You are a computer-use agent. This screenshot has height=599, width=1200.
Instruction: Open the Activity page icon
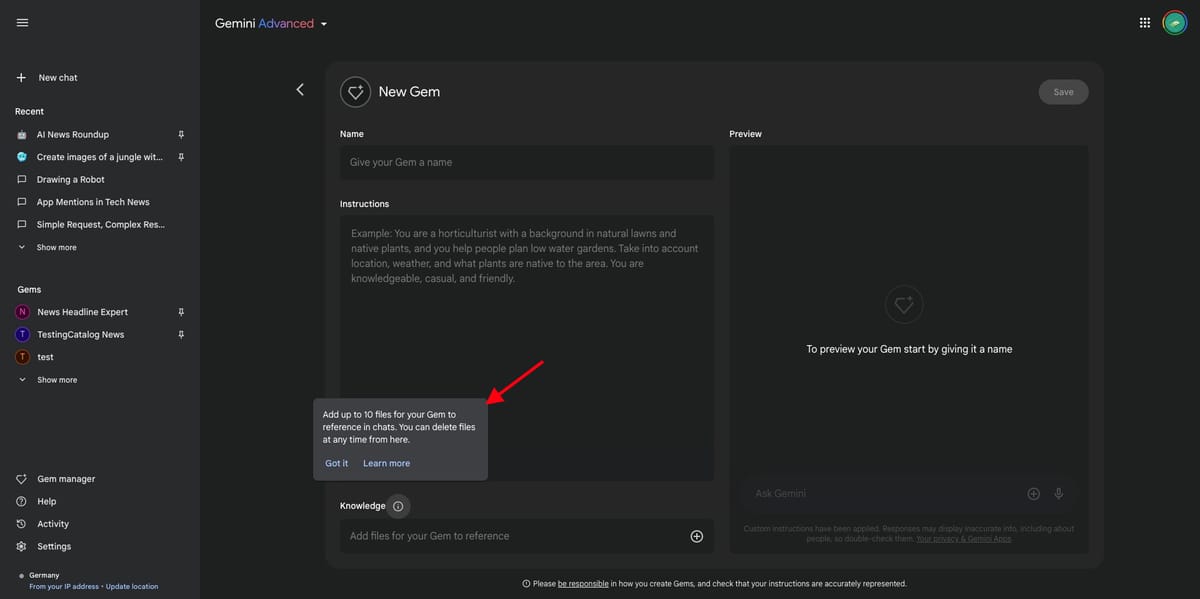[x=22, y=523]
